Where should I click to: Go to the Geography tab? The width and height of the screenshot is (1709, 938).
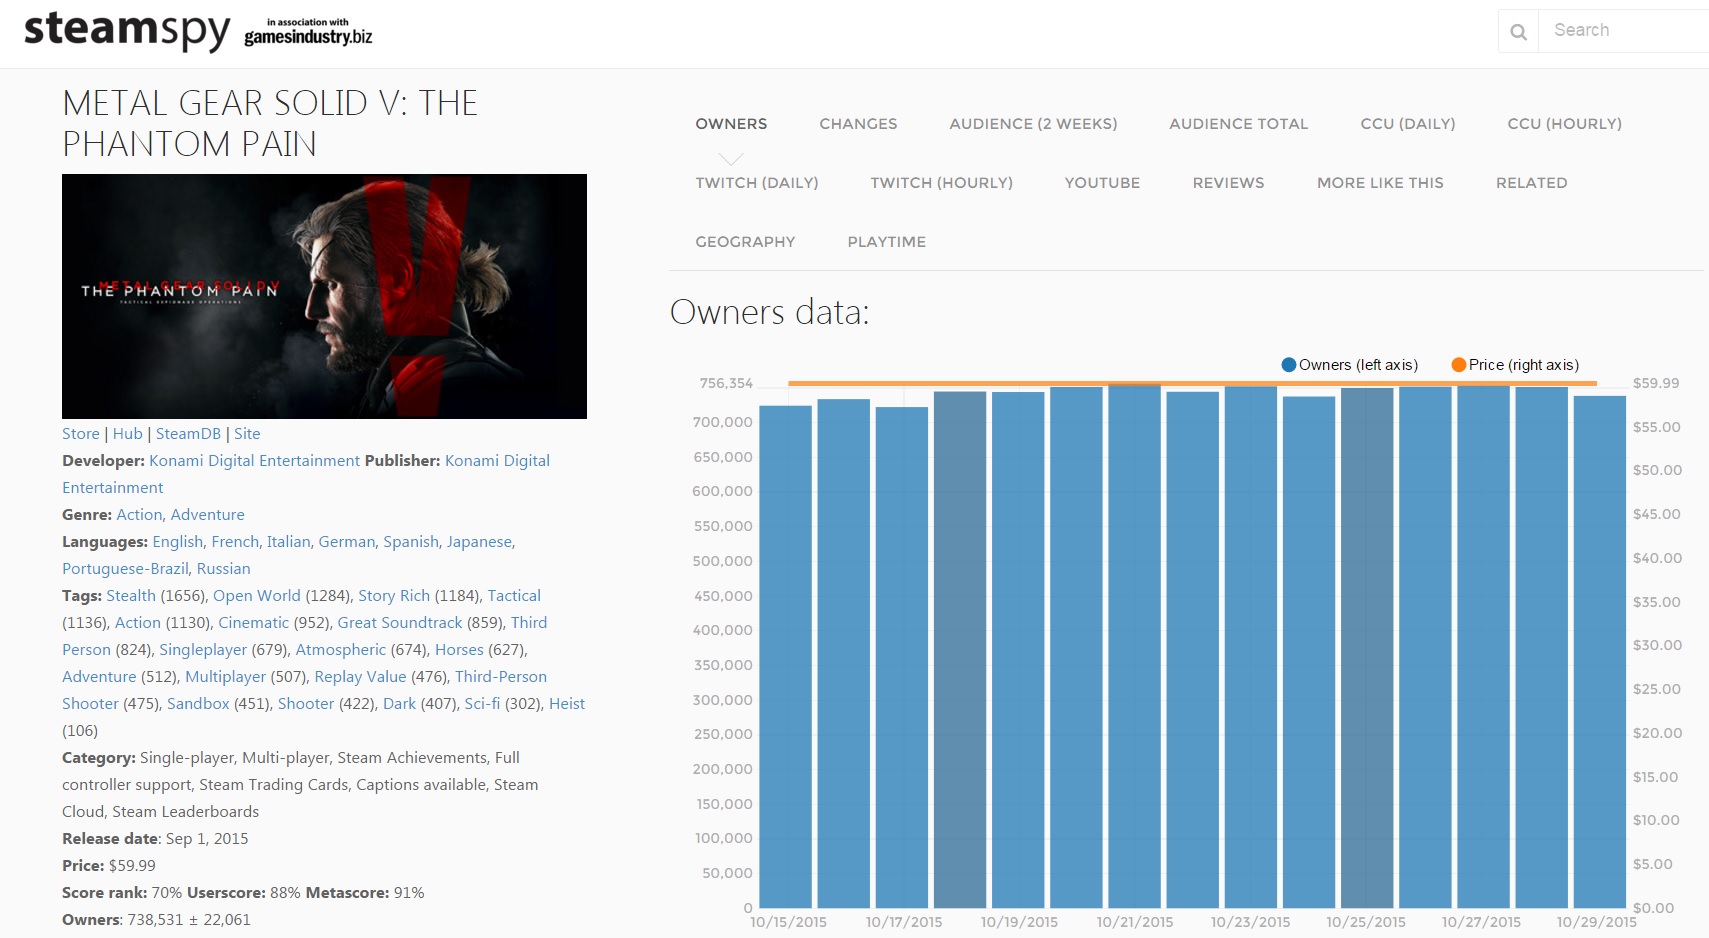(x=745, y=242)
